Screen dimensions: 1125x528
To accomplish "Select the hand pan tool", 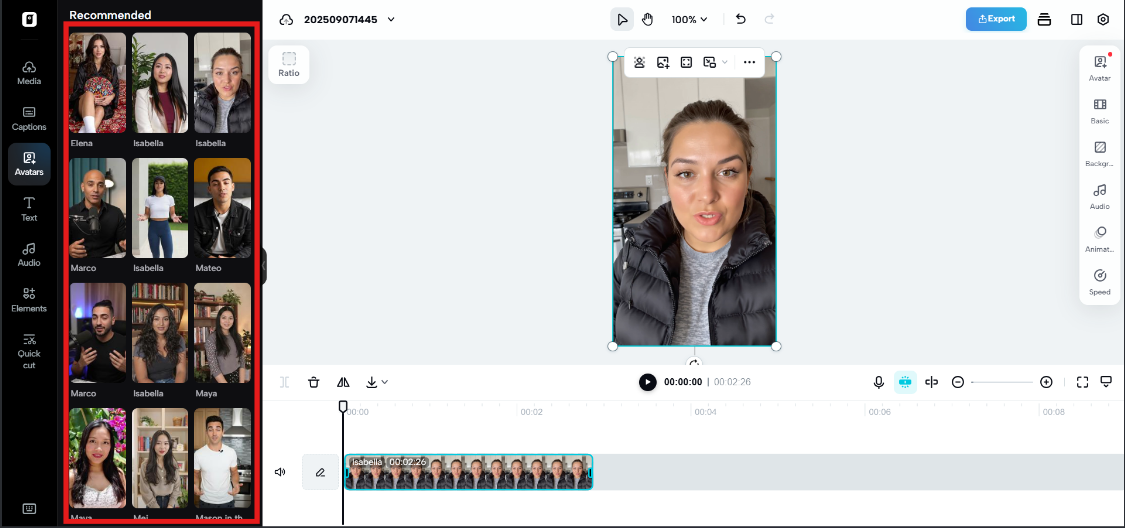I will pos(647,19).
